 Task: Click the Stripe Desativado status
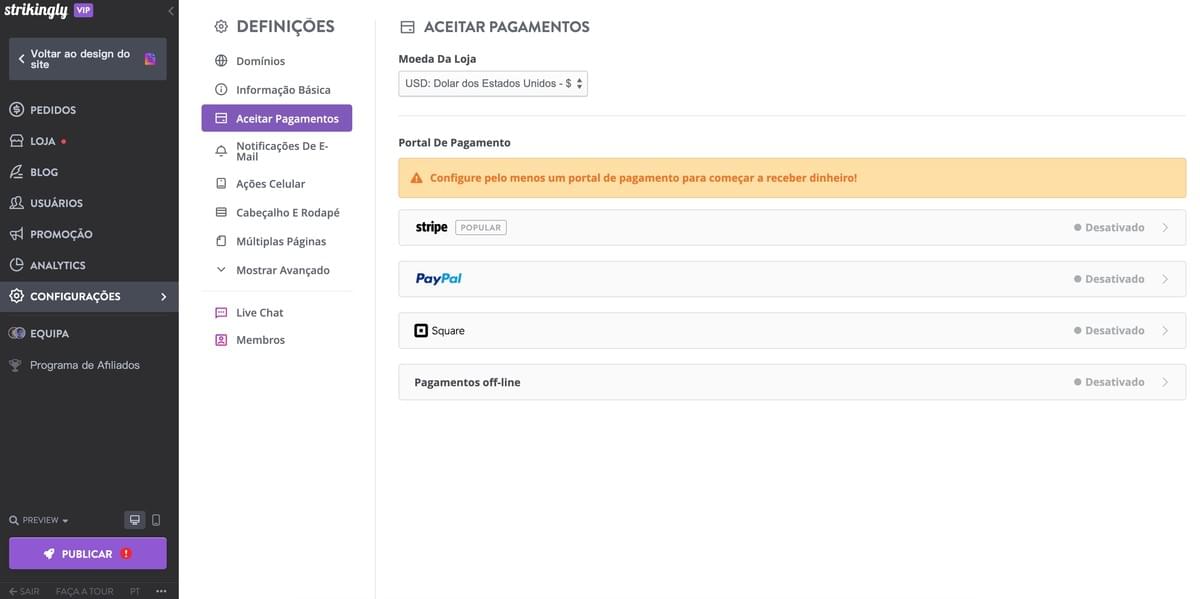1109,228
